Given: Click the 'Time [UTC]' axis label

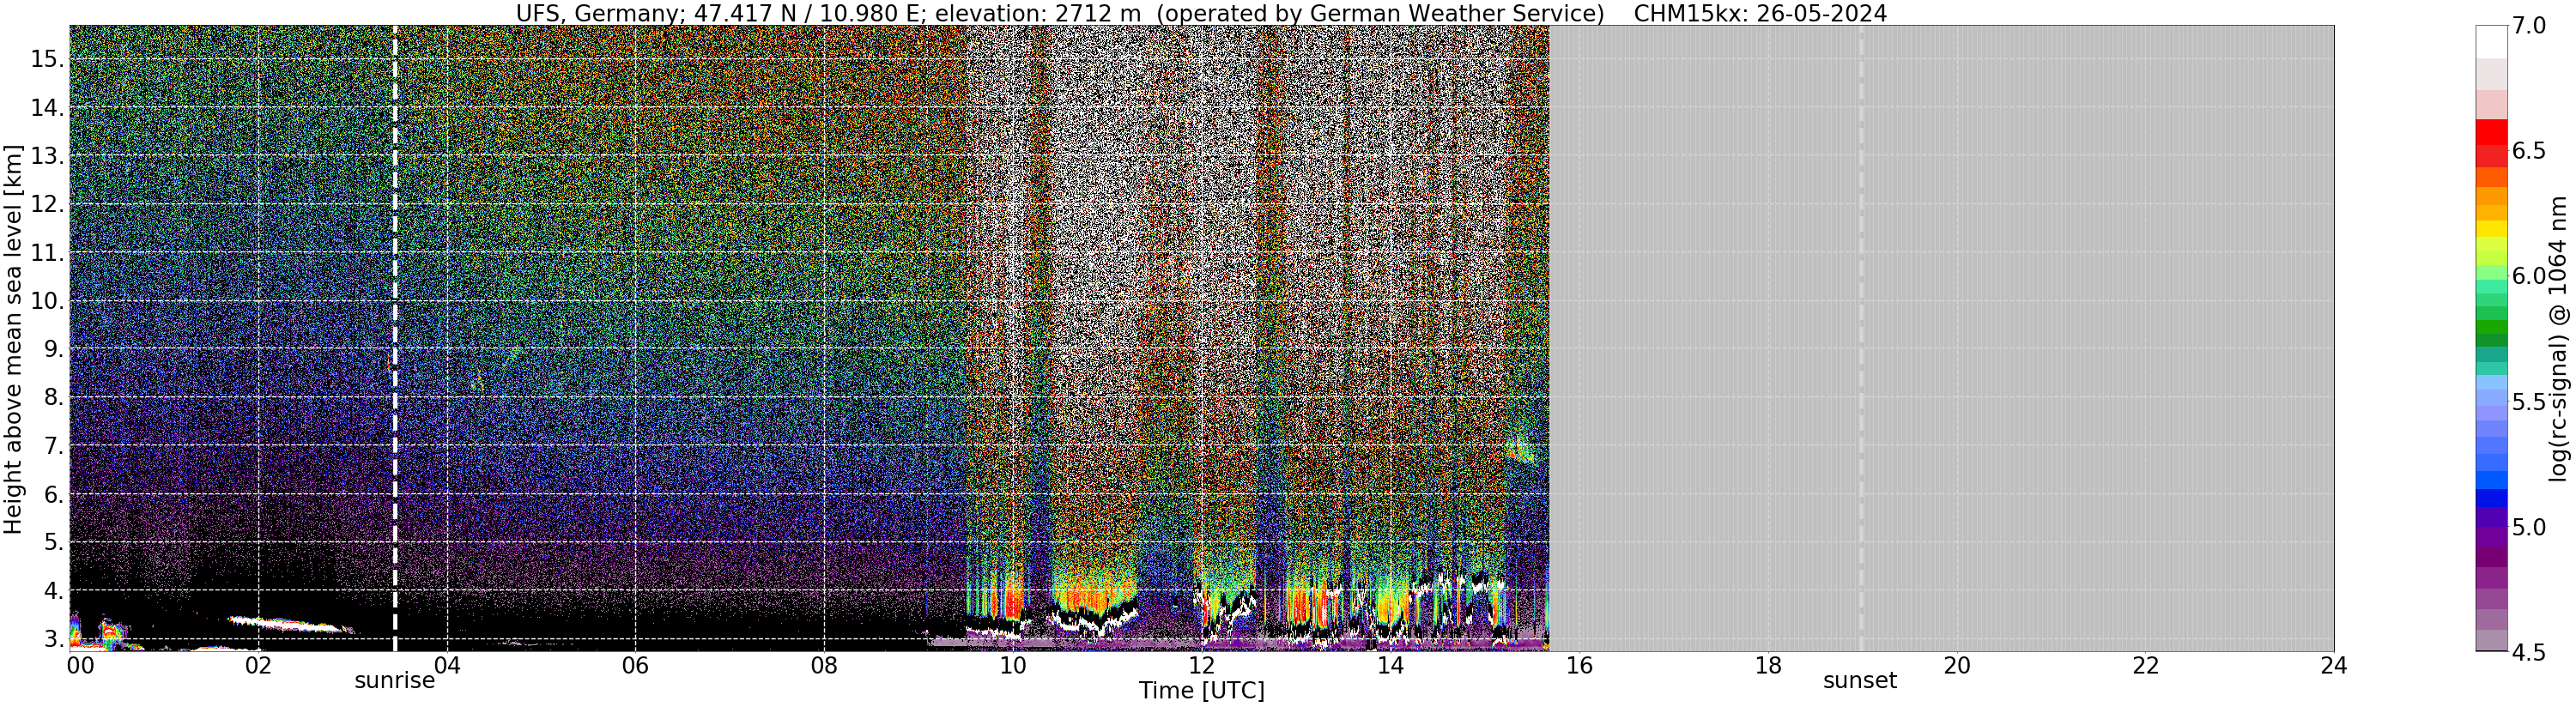Looking at the screenshot, I should [x=1201, y=691].
